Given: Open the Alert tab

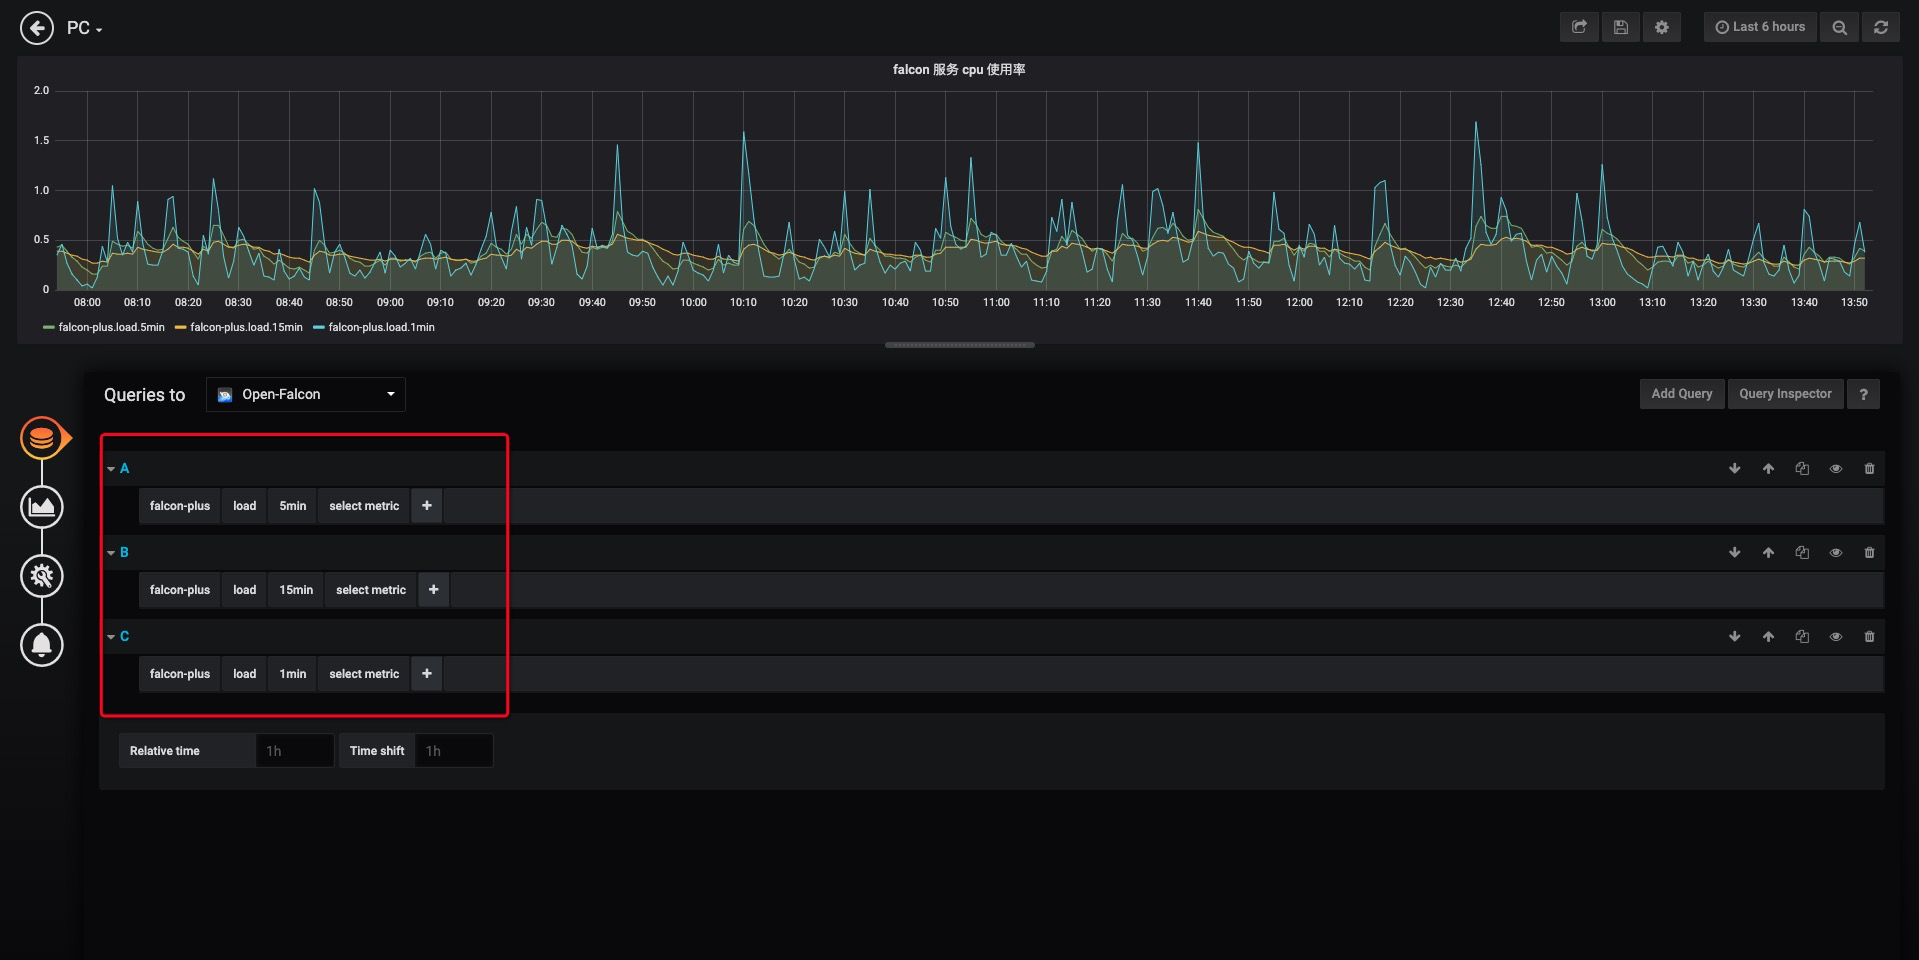Looking at the screenshot, I should click(42, 645).
